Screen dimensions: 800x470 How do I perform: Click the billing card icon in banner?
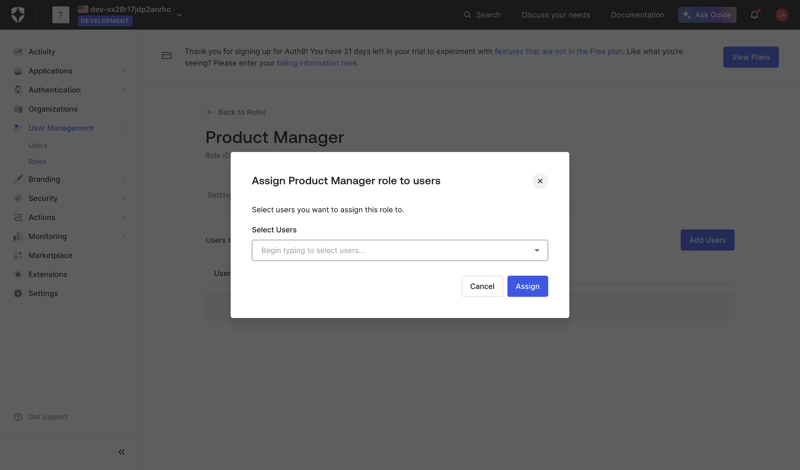(167, 56)
